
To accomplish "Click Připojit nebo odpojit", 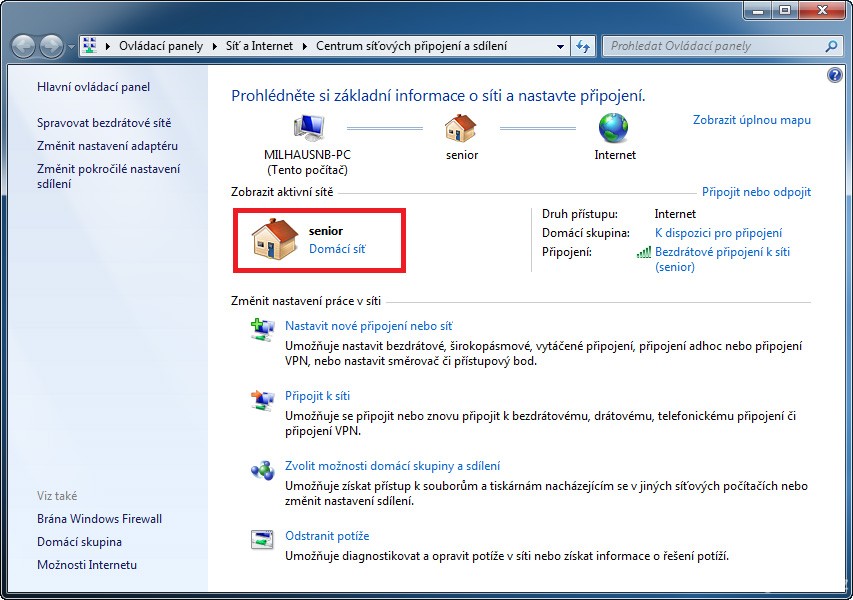I will click(756, 192).
